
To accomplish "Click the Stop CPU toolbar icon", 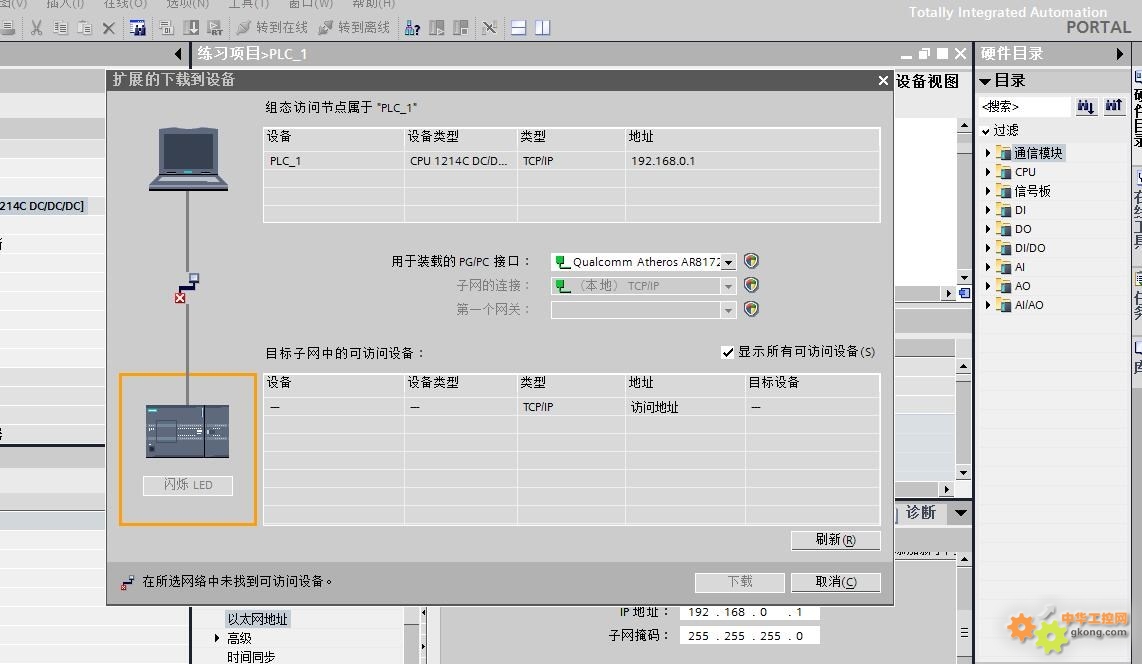I will [460, 28].
